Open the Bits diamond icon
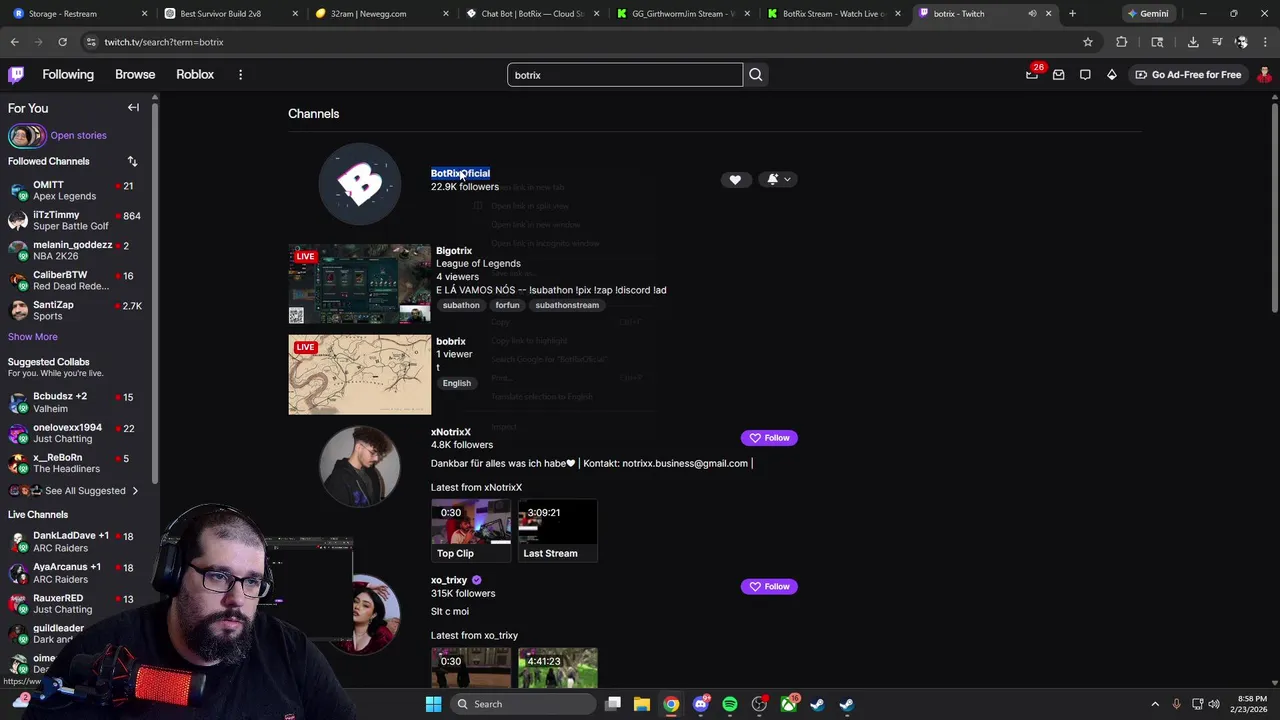Screen dimensions: 1280x720 tap(1112, 75)
